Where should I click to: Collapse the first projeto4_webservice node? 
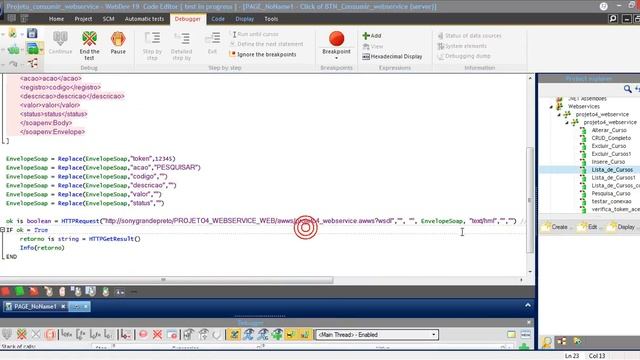click(x=559, y=115)
